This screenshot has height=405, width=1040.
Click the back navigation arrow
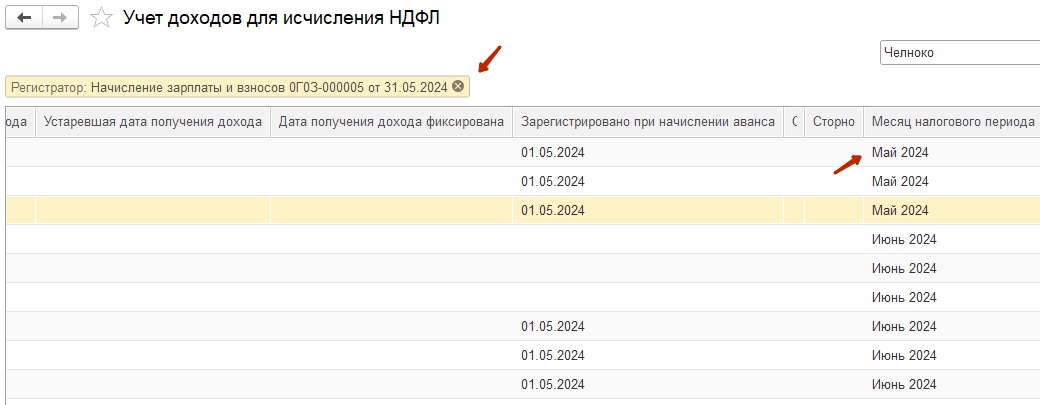[x=25, y=18]
